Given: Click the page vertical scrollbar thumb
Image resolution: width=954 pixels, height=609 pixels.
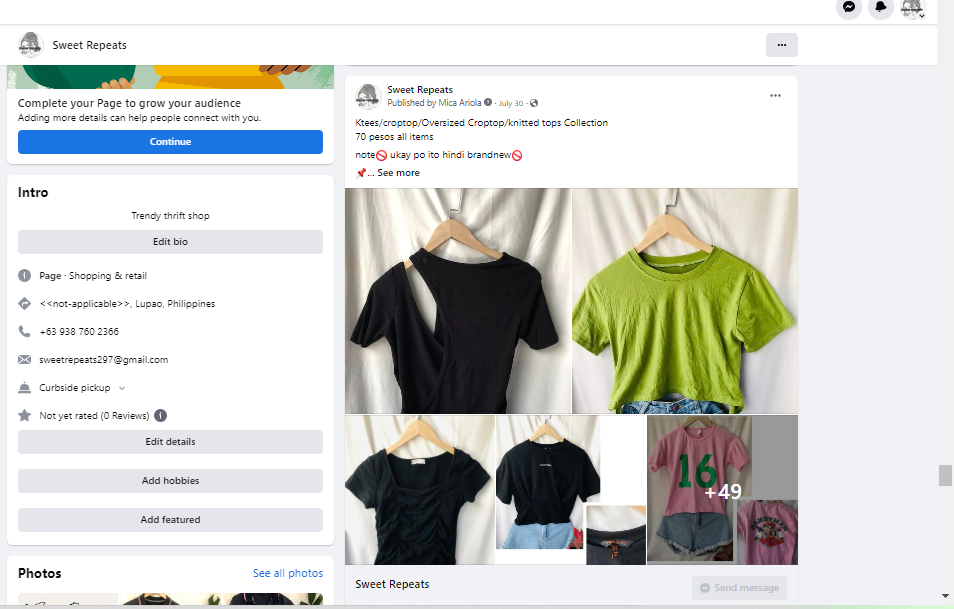Looking at the screenshot, I should 945,475.
